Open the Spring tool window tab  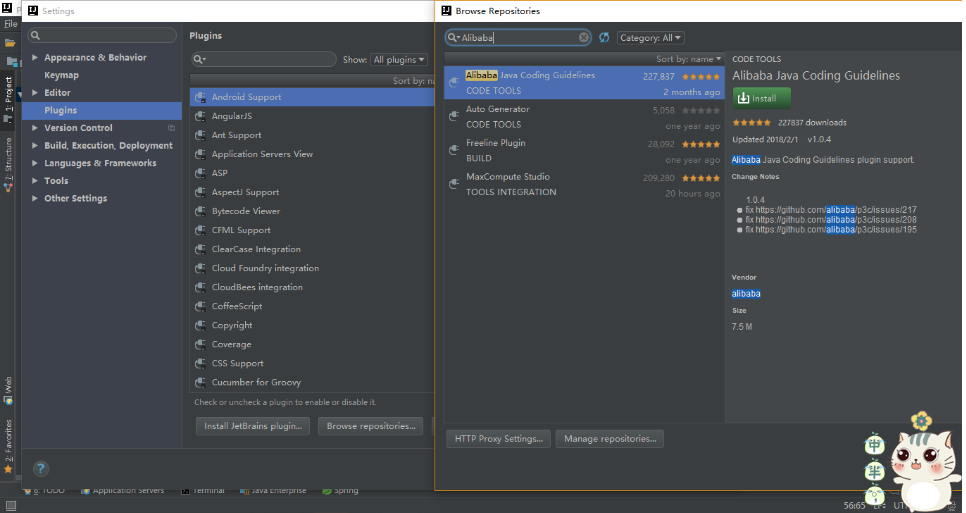point(340,491)
